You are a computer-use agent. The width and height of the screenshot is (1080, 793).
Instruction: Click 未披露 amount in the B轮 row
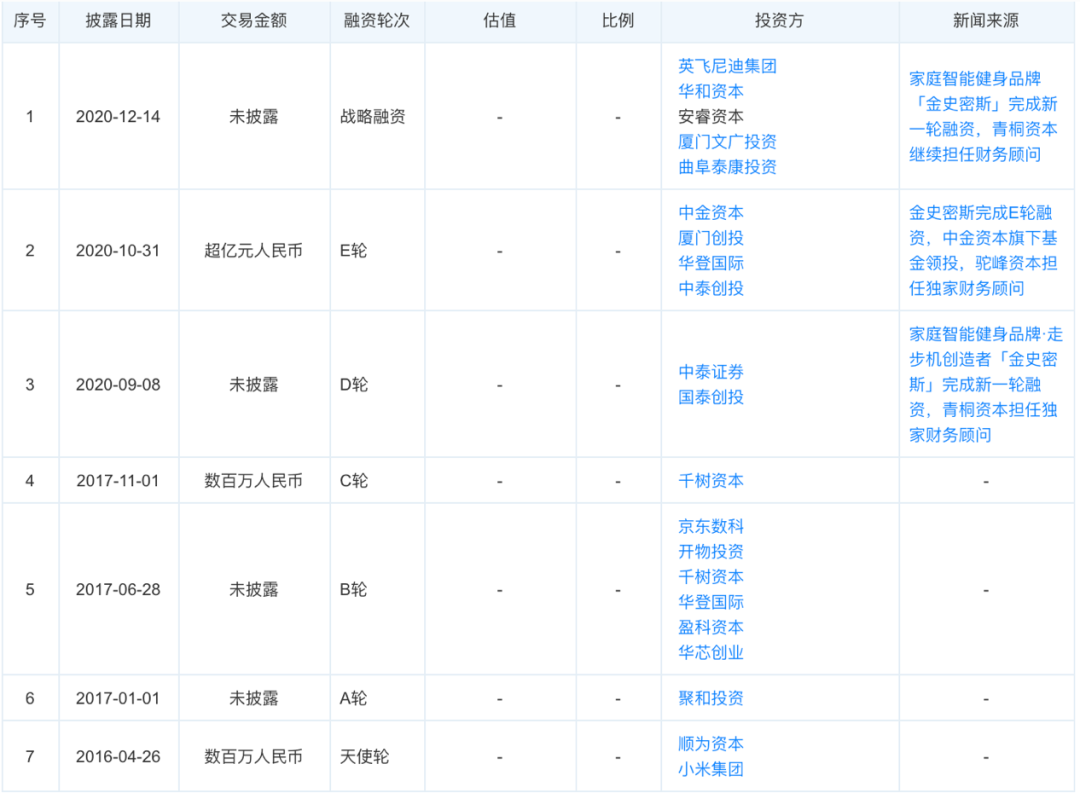pos(253,590)
